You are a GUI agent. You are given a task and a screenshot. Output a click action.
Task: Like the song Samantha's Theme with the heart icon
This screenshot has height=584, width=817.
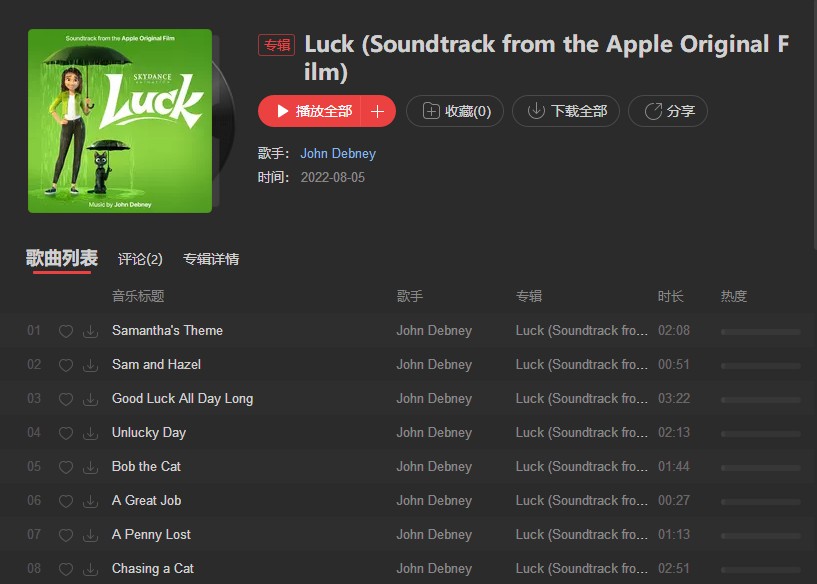66,331
